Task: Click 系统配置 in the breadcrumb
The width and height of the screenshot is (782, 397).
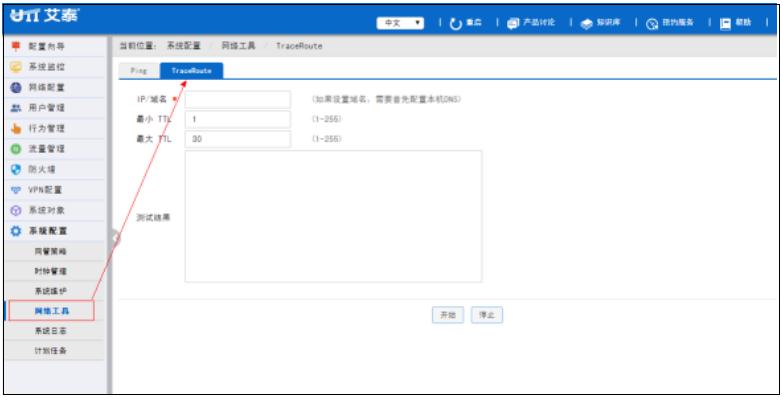Action: pyautogui.click(x=184, y=46)
